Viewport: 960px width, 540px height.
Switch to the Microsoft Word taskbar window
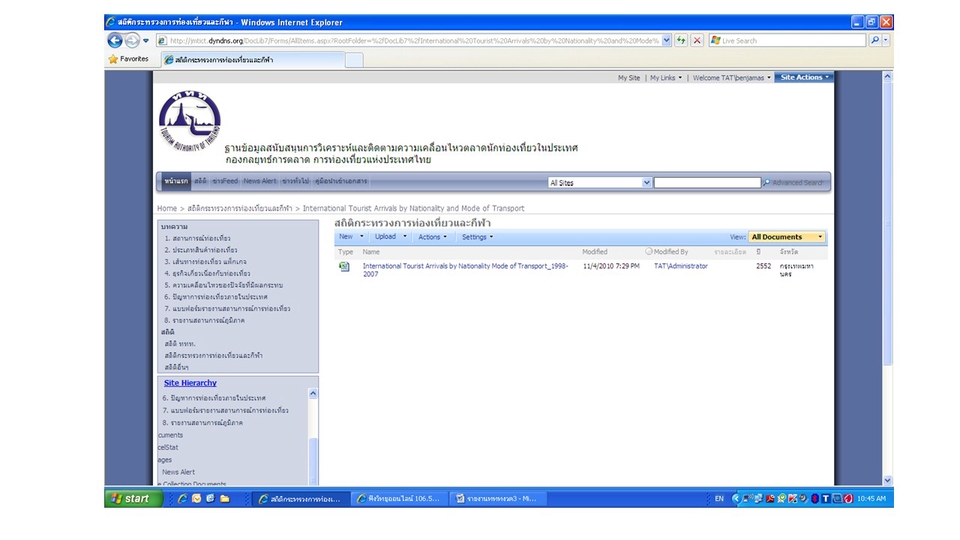(497, 498)
